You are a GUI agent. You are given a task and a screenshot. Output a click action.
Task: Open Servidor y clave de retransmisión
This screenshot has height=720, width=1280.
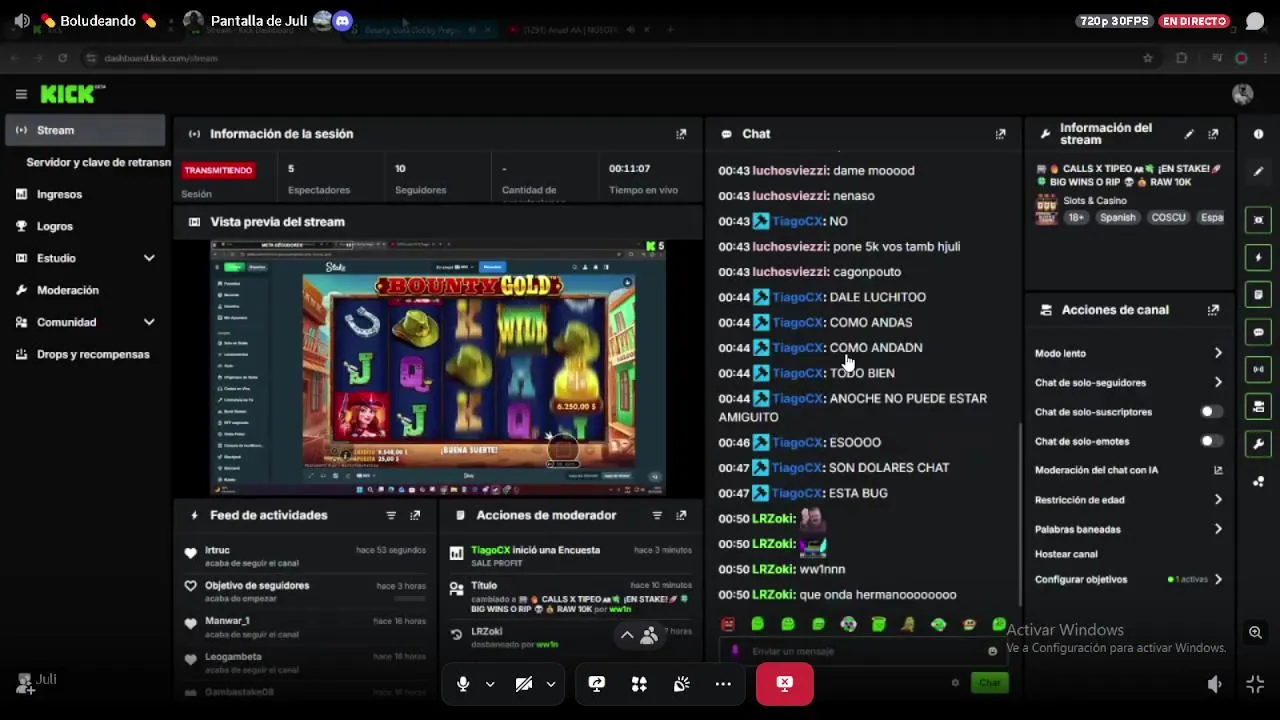98,162
